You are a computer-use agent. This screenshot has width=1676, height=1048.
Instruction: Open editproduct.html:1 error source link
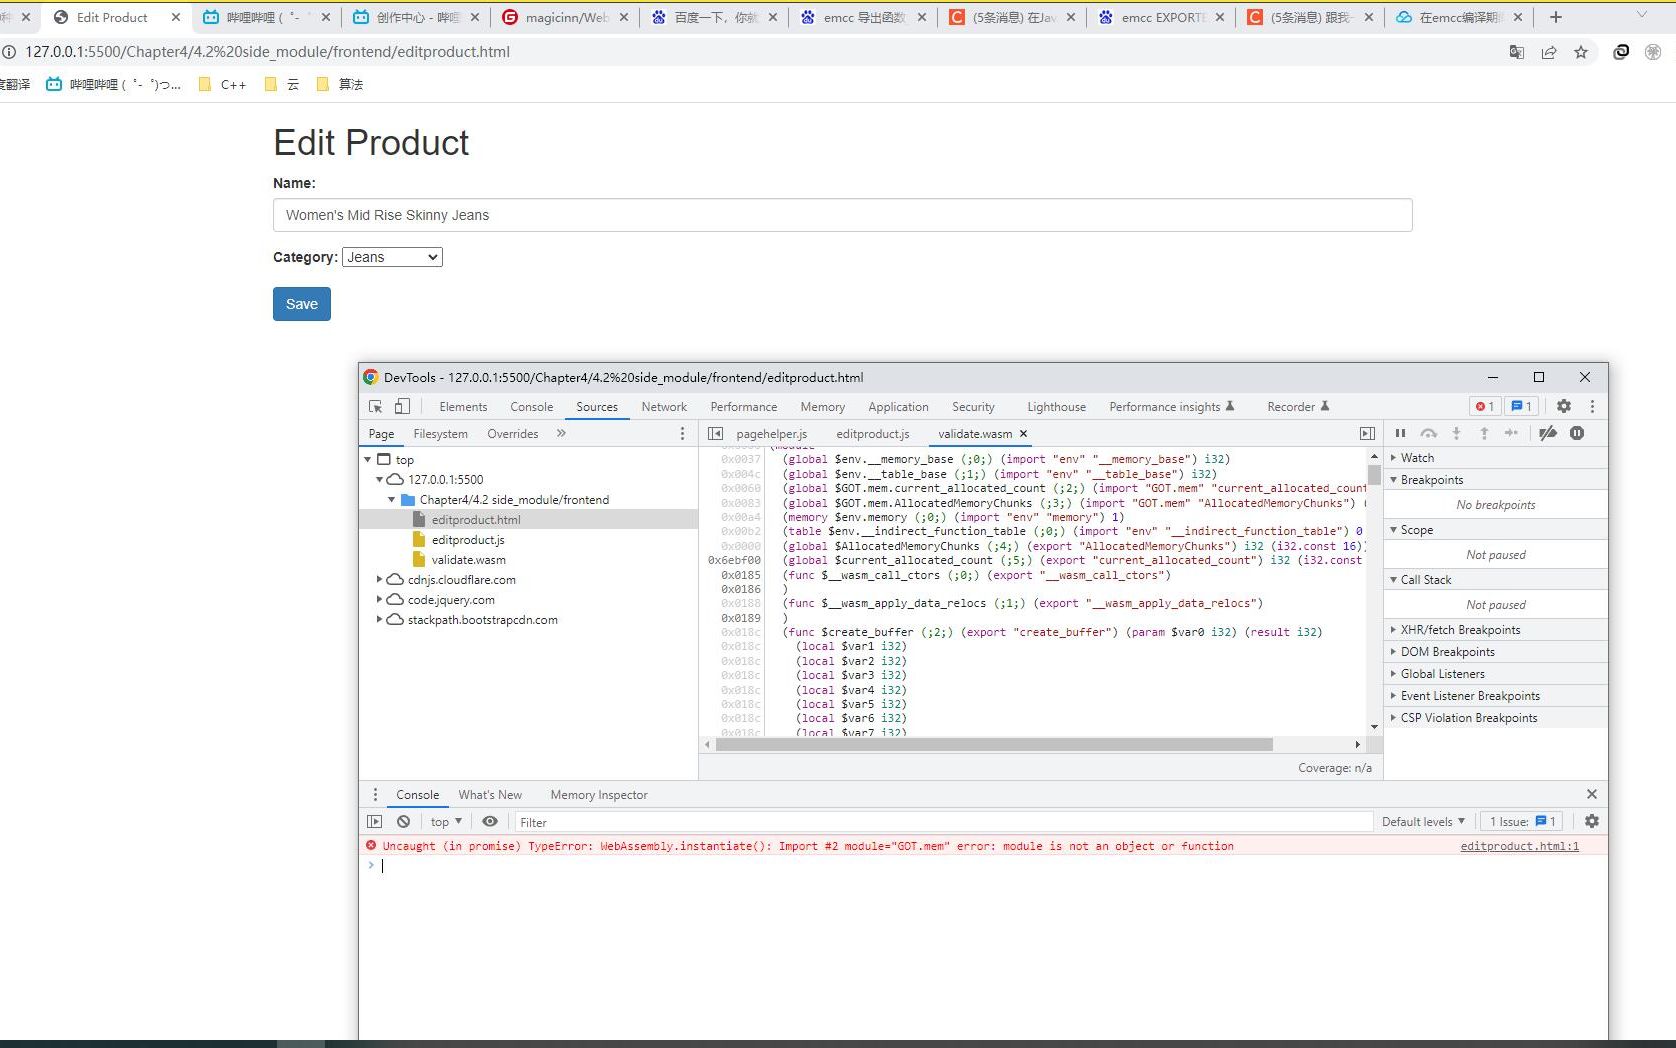coord(1519,846)
